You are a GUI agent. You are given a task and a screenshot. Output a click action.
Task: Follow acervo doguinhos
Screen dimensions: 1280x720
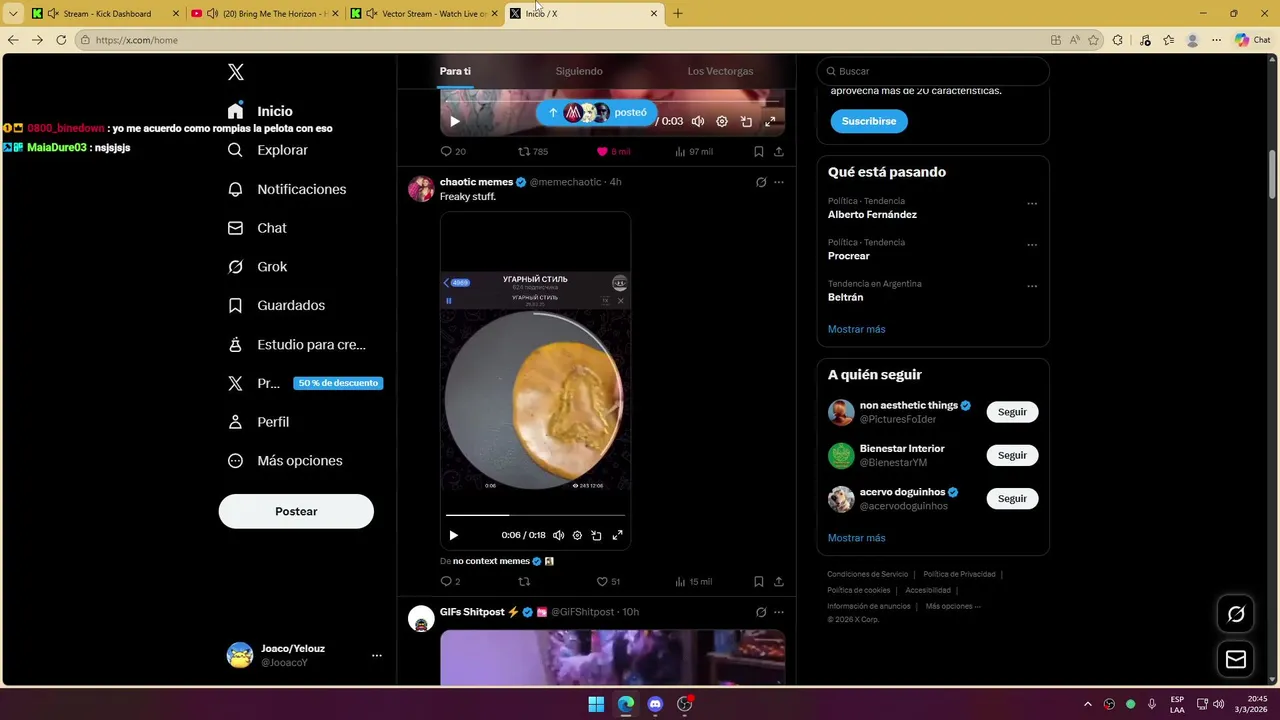tap(1012, 498)
